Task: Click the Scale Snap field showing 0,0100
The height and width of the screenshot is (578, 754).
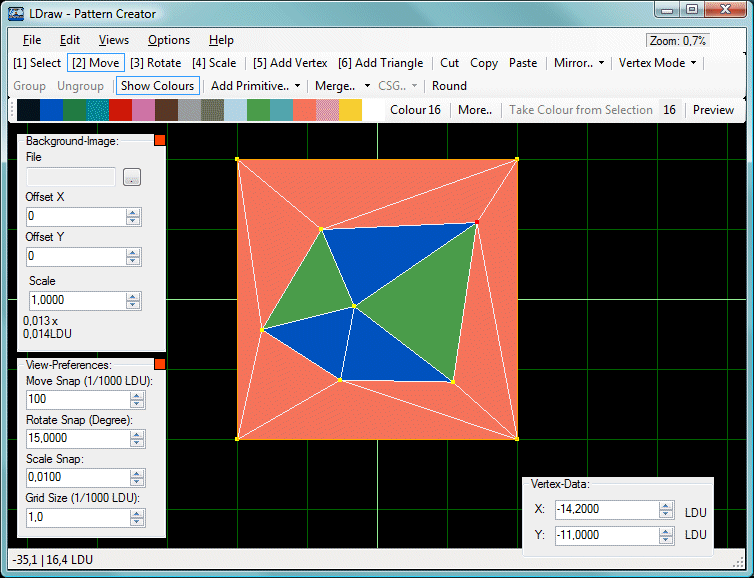Action: 78,477
